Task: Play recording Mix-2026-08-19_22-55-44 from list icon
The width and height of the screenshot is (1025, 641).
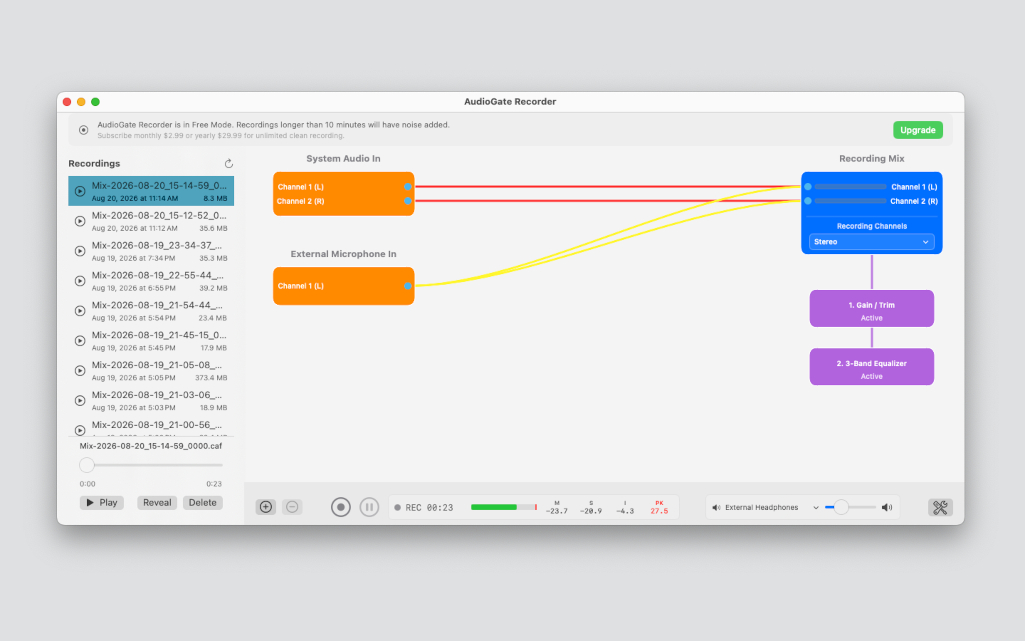Action: [x=80, y=281]
